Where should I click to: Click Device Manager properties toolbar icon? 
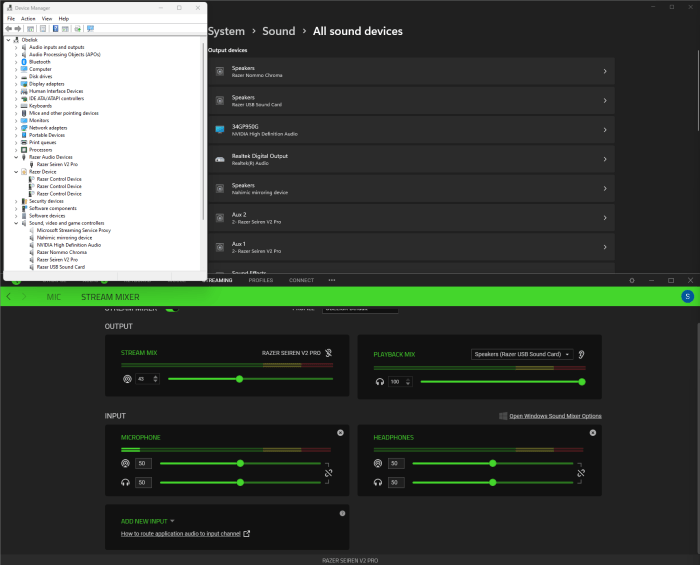click(x=43, y=29)
